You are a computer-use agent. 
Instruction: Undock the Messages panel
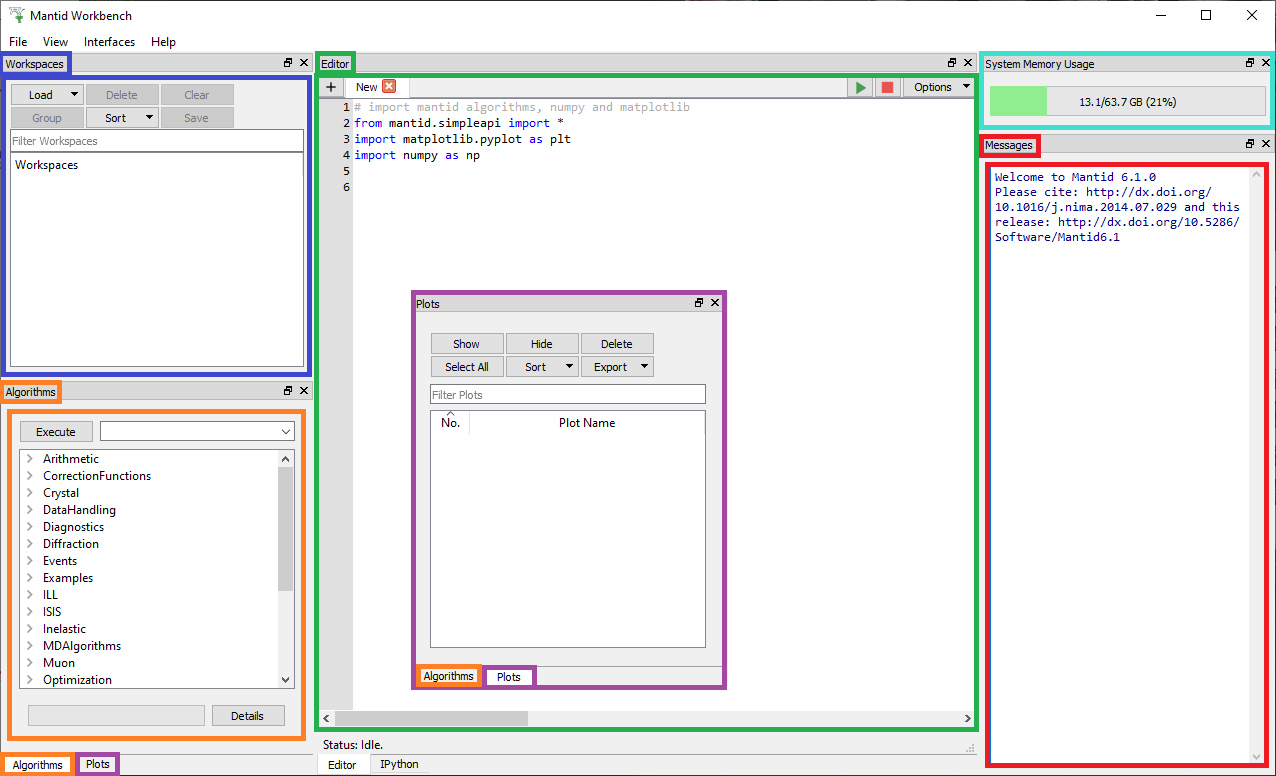(1250, 144)
